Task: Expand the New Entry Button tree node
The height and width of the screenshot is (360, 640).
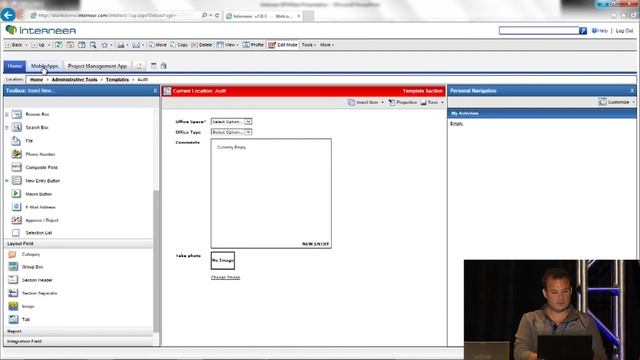Action: tap(7, 180)
